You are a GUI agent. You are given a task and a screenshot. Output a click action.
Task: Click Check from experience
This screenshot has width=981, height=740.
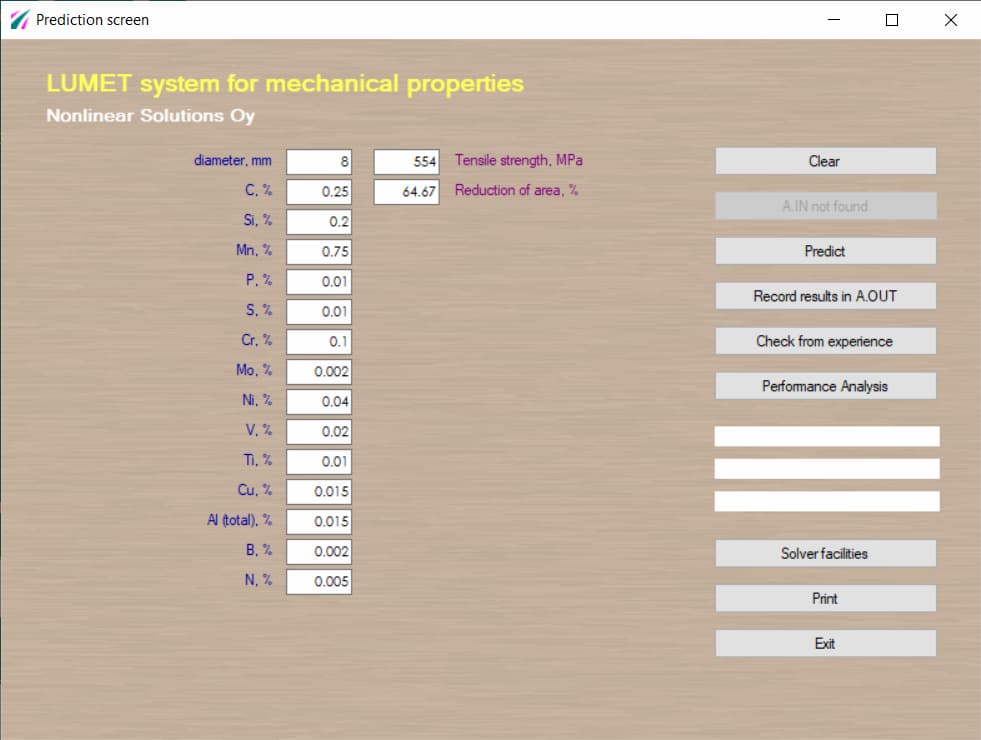click(x=825, y=341)
